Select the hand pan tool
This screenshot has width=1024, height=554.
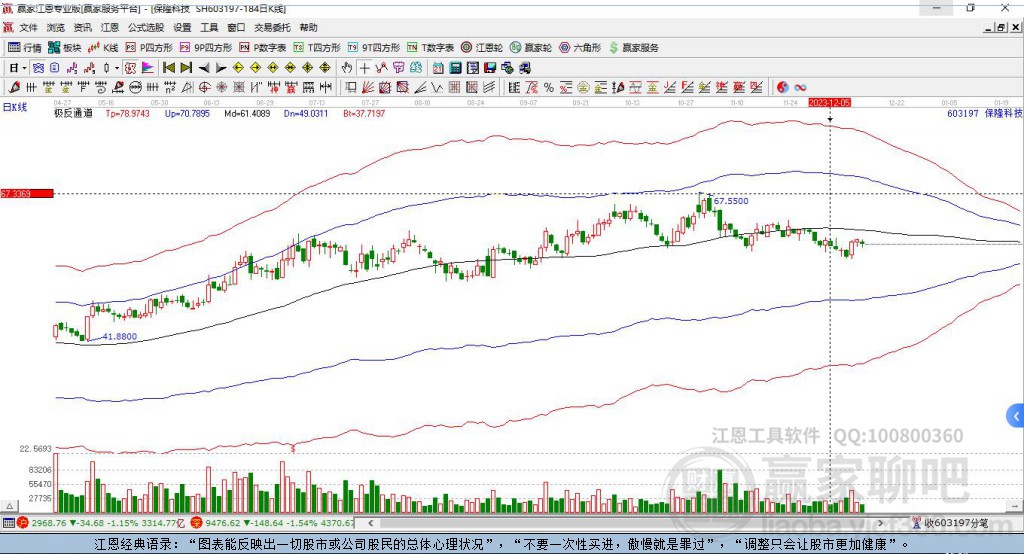coord(347,67)
